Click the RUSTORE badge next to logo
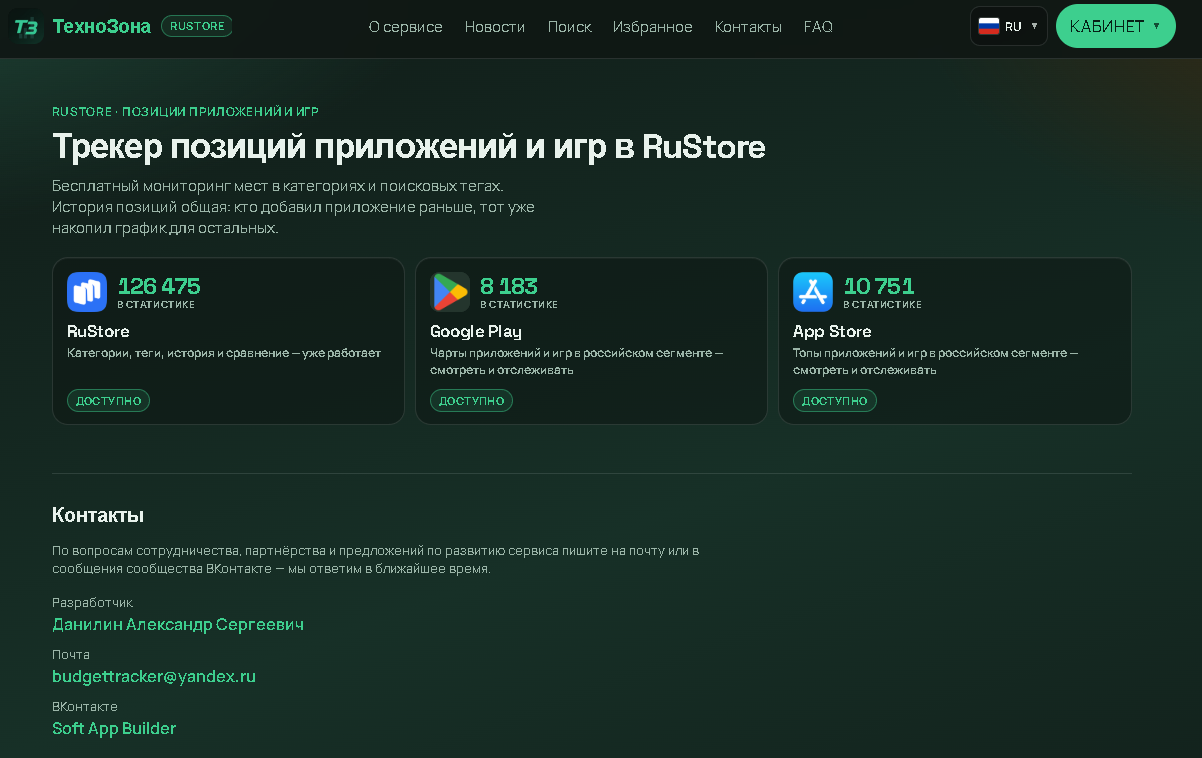 point(197,26)
